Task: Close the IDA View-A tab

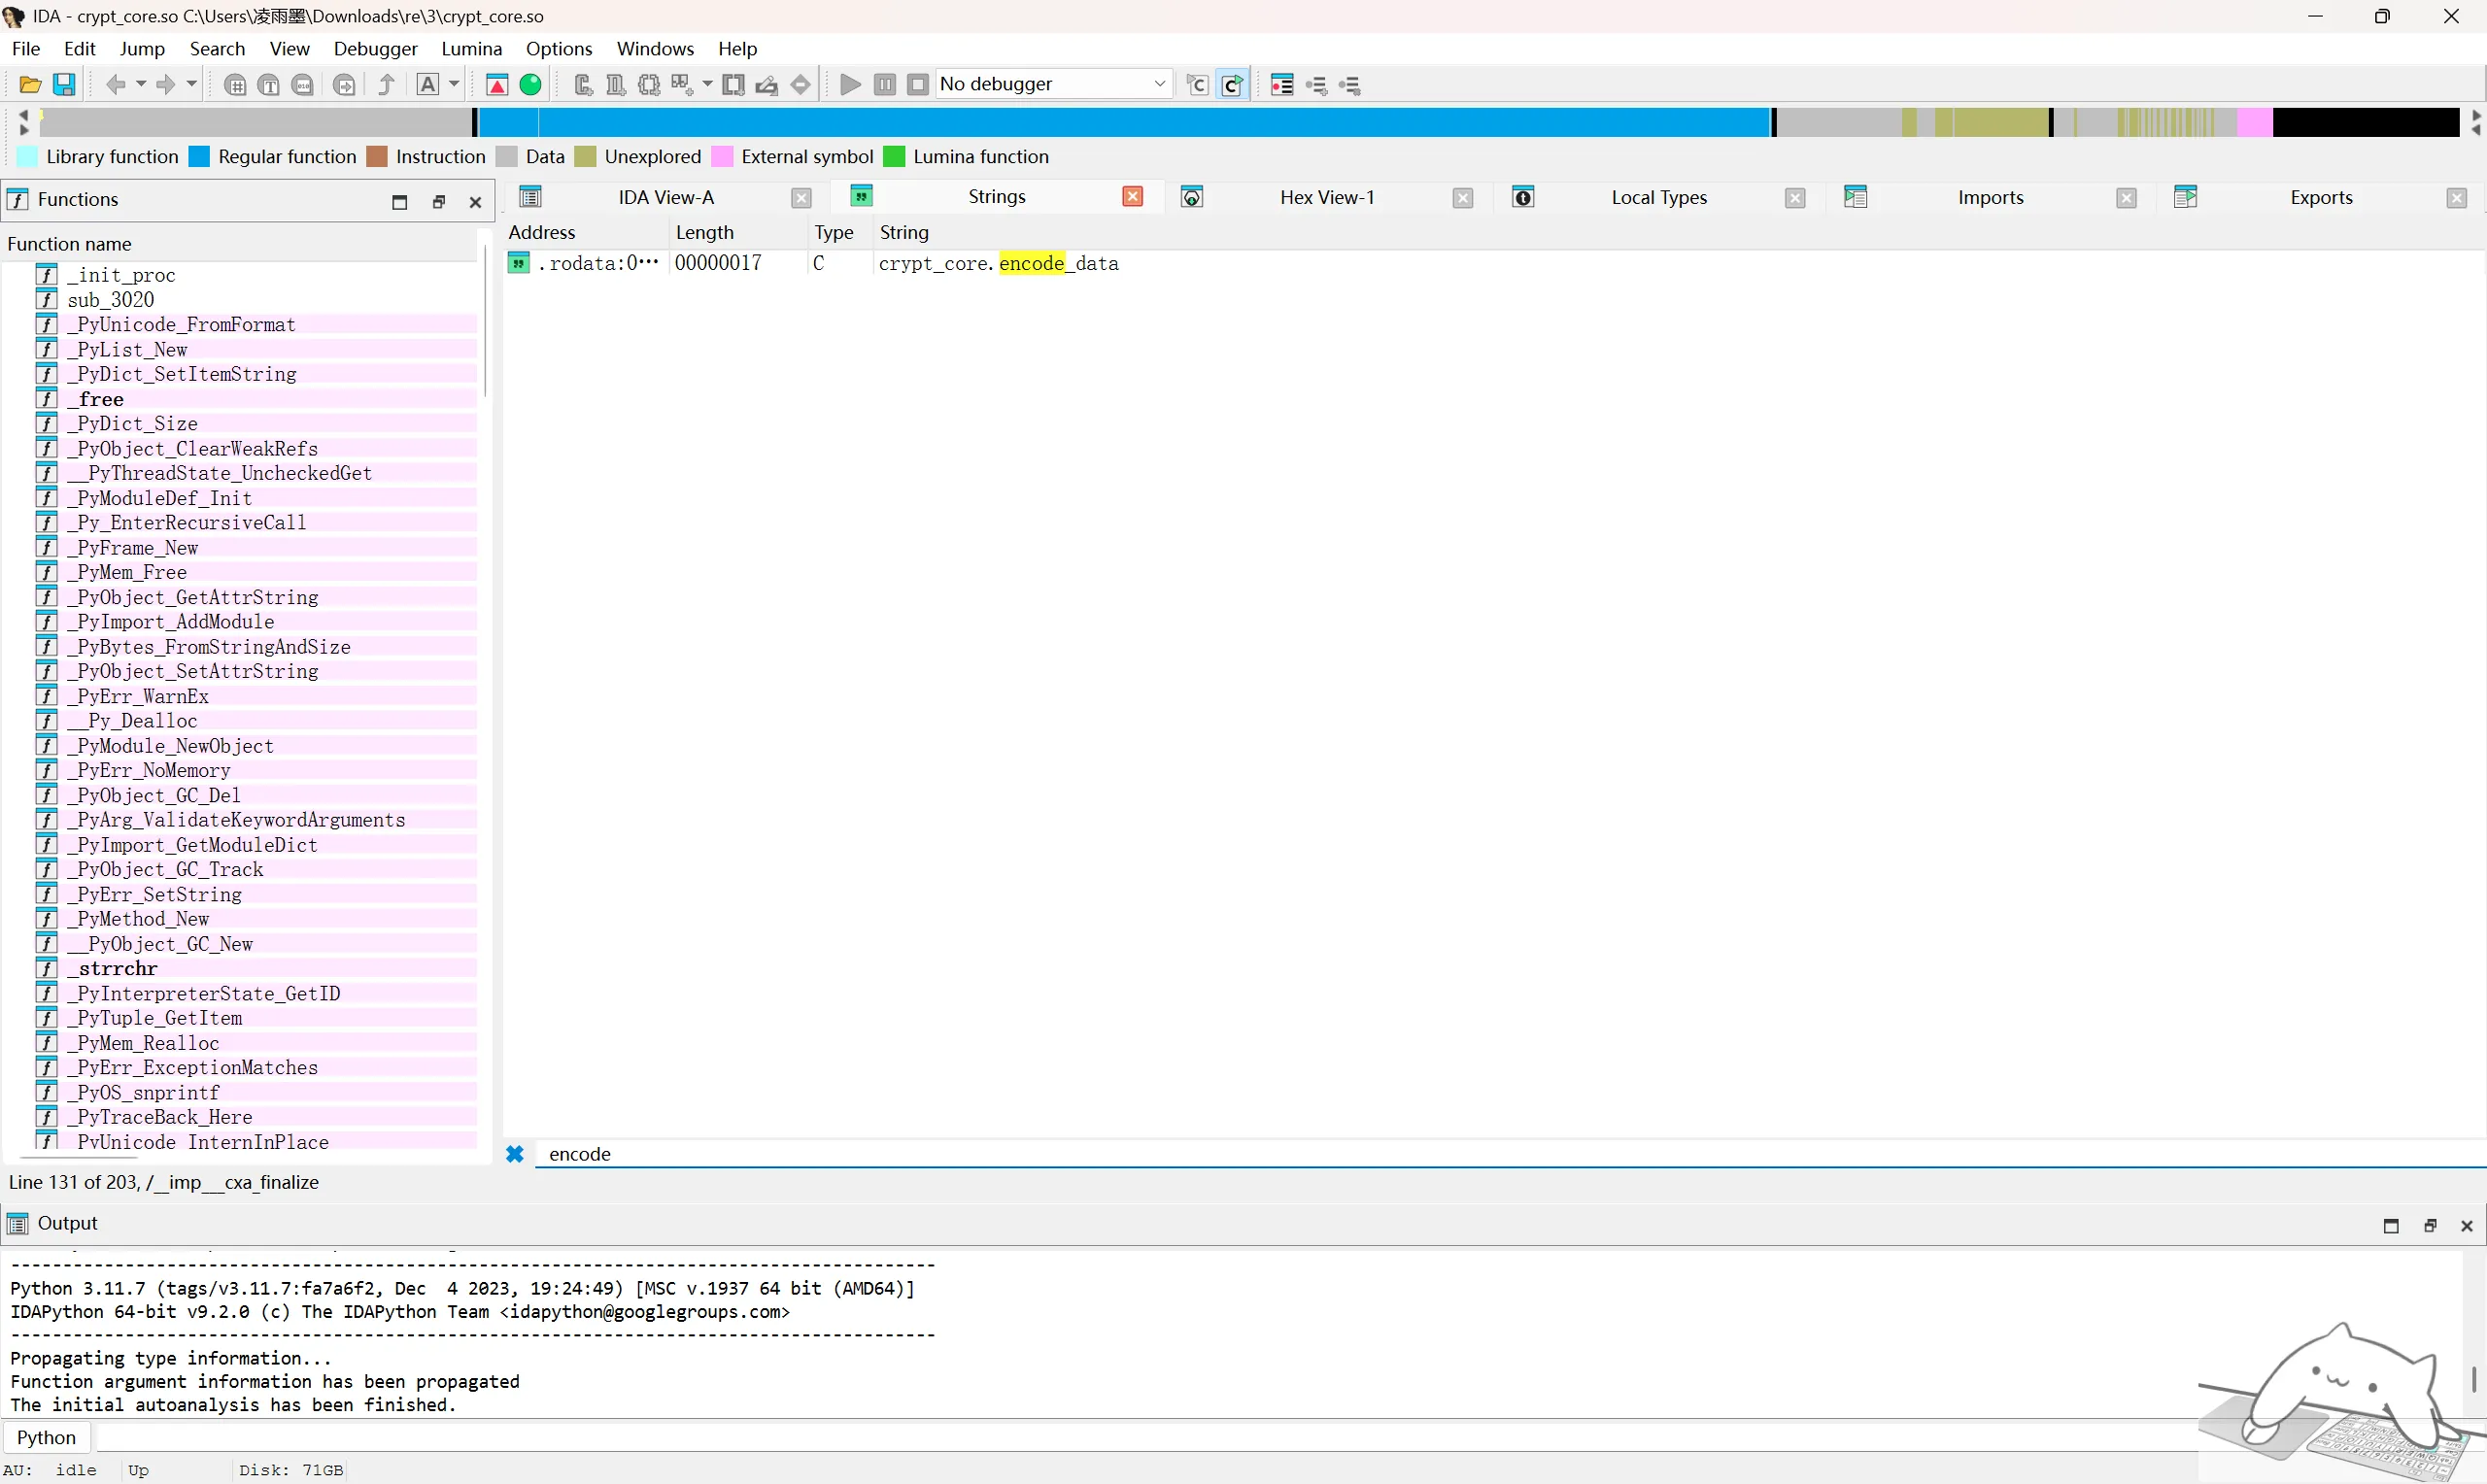Action: tap(801, 198)
